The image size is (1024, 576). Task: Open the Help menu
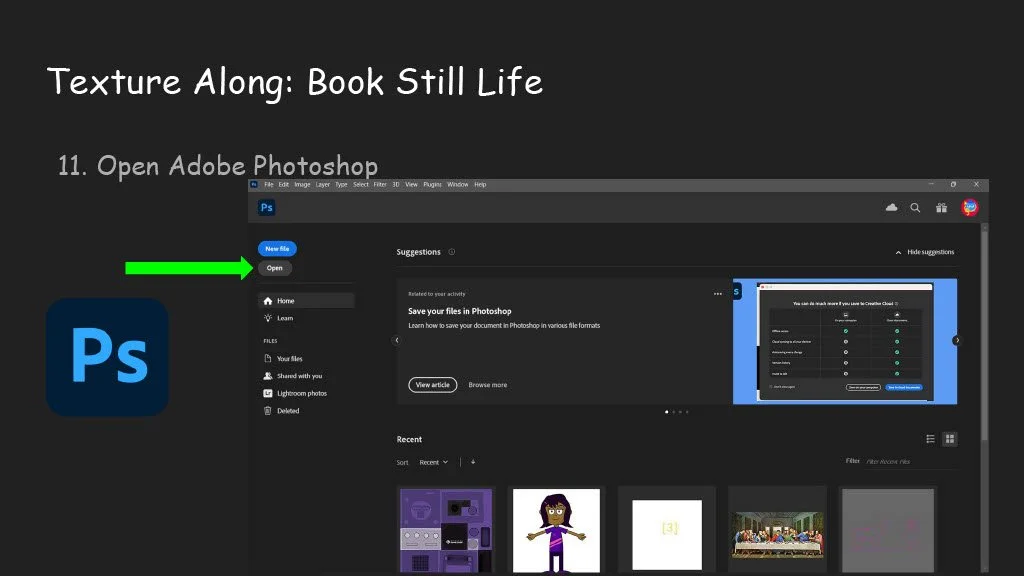[480, 185]
